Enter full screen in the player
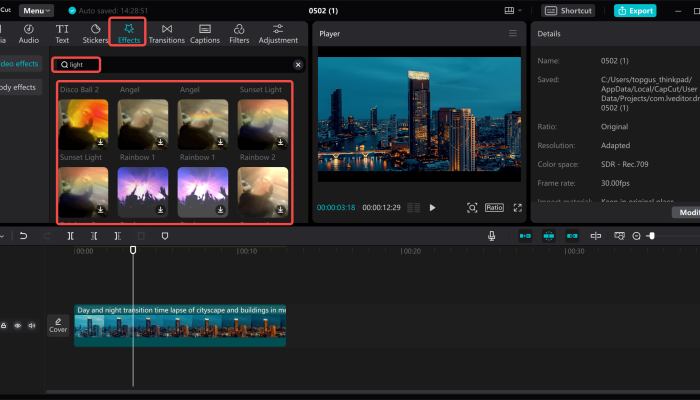Screen dimensions: 700x400 pos(518,208)
